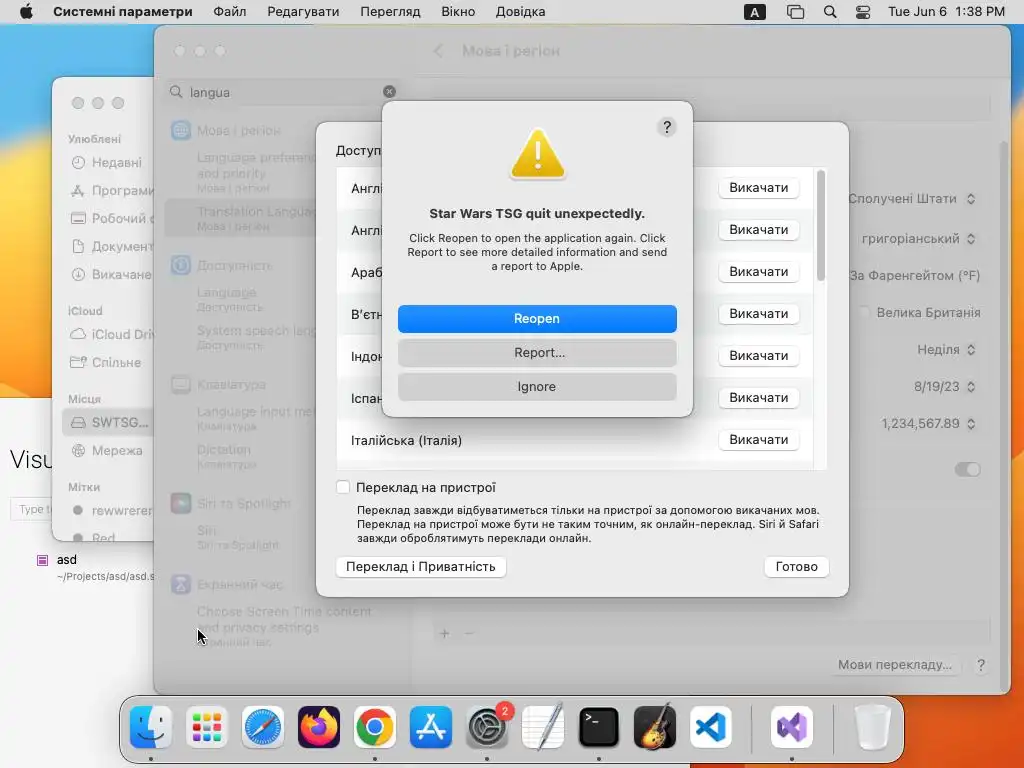Select Недавні in Finder sidebar
1024x768 pixels.
pyautogui.click(x=108, y=163)
